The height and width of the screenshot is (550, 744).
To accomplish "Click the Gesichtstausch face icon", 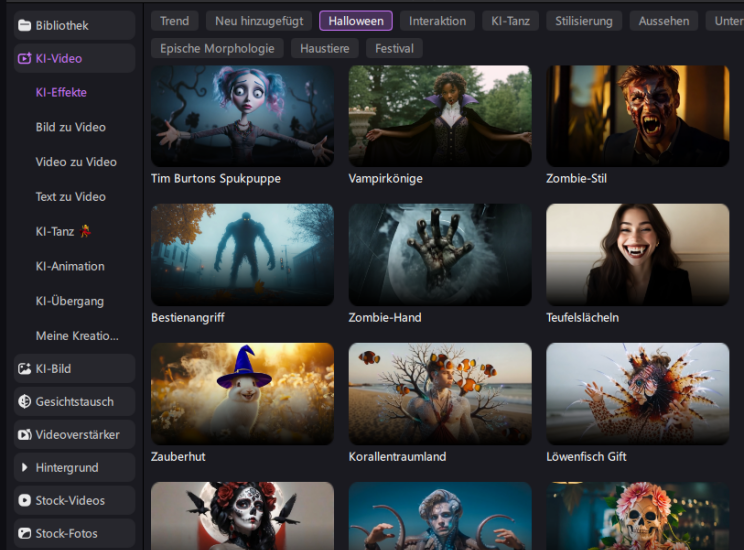I will [x=25, y=402].
